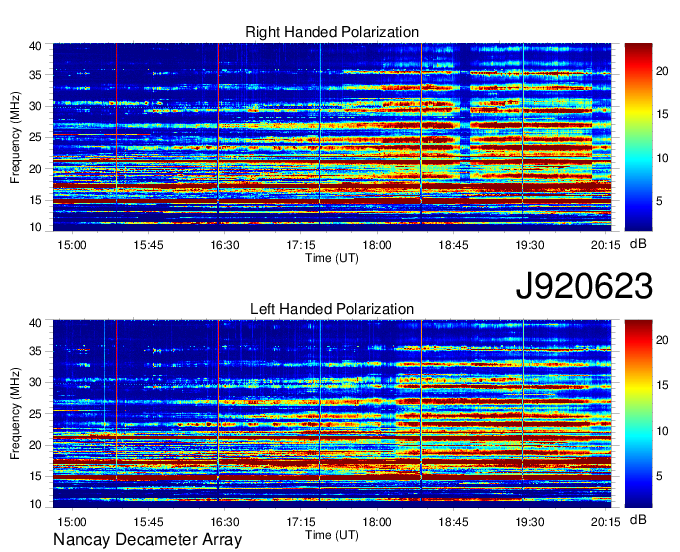680x552 pixels.
Task: Click the 5 dB tick on Left Handed colorbar
Action: [659, 477]
